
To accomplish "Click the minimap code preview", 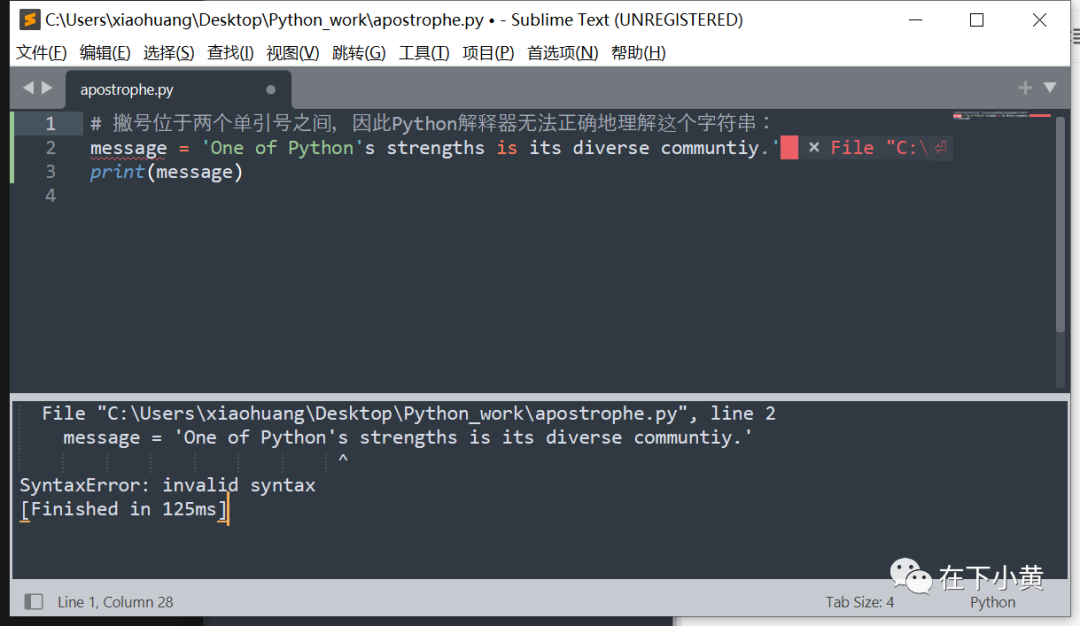I will coord(1002,116).
